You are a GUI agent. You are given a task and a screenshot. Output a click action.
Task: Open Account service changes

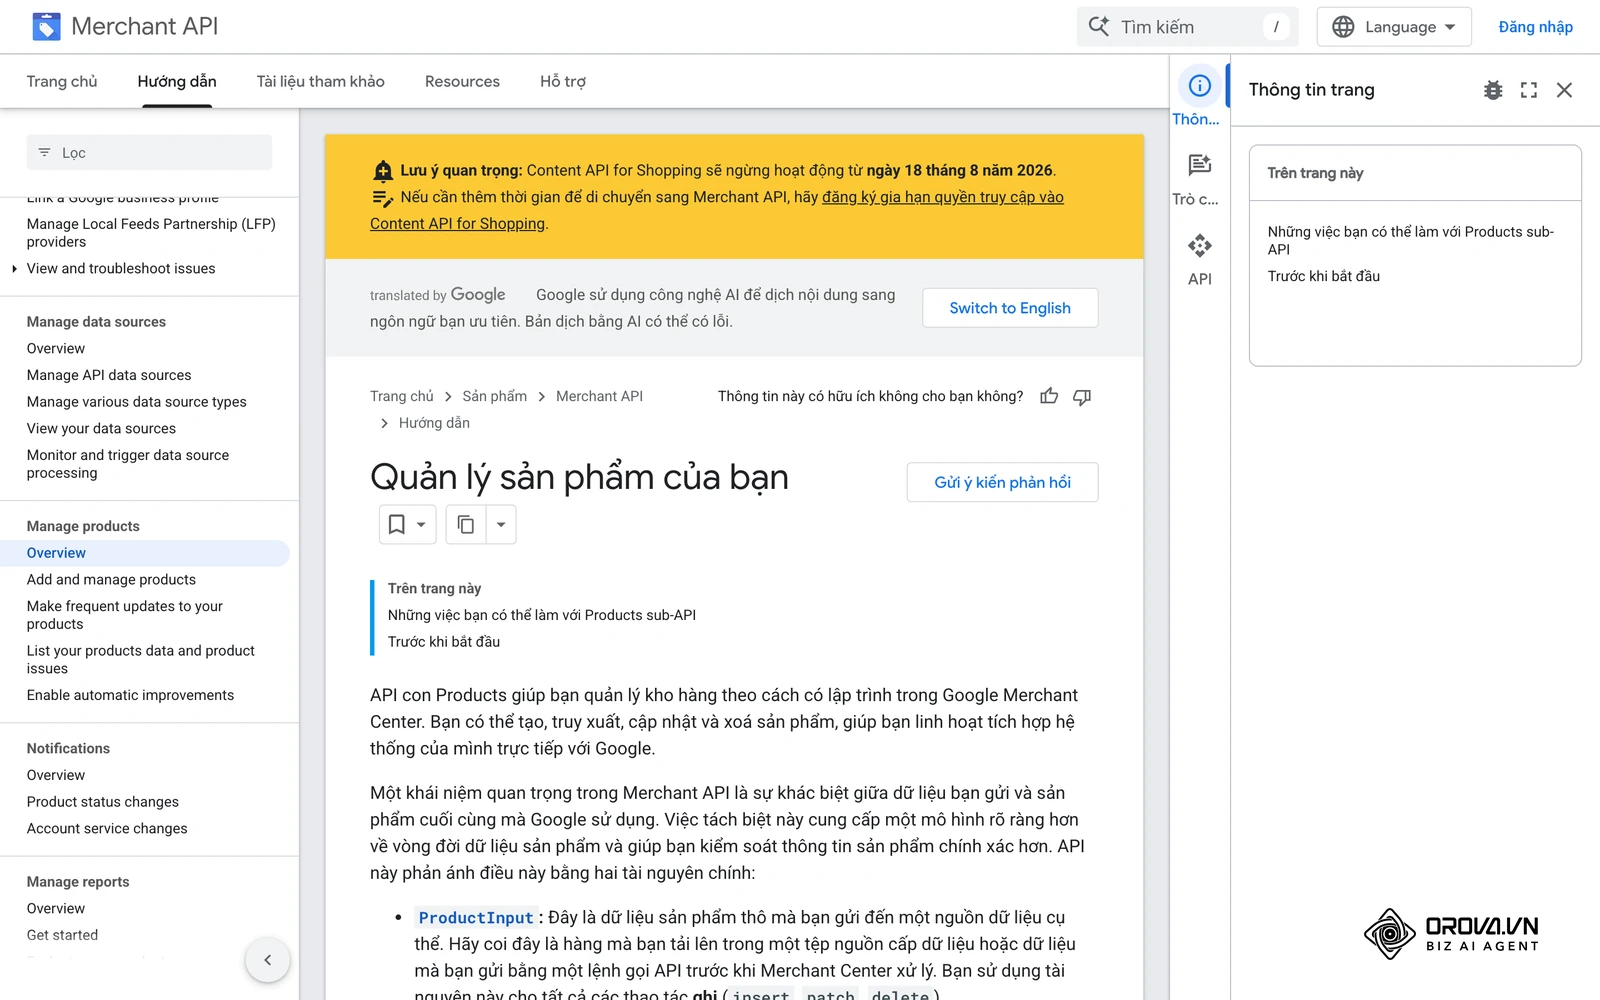click(107, 828)
